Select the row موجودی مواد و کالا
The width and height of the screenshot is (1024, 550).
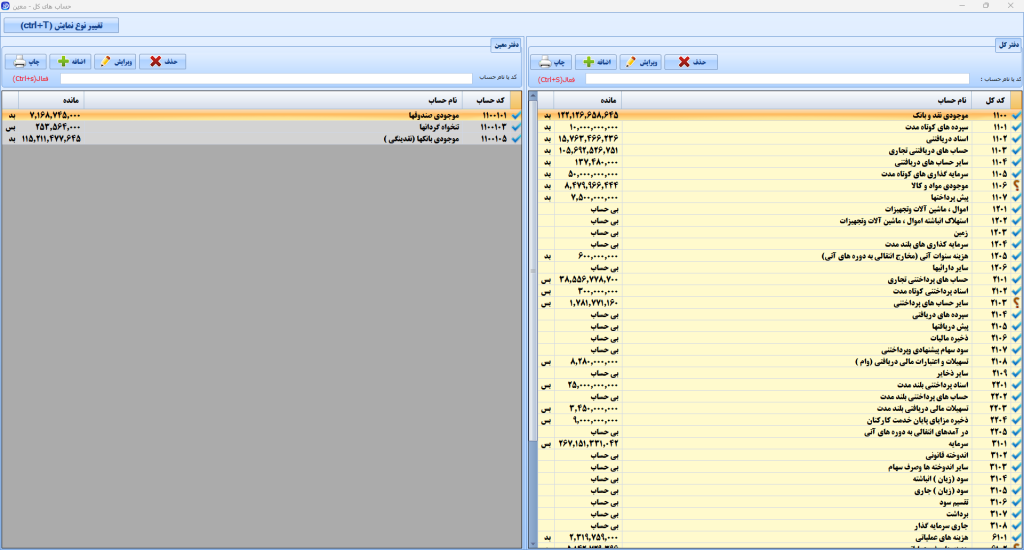point(780,186)
